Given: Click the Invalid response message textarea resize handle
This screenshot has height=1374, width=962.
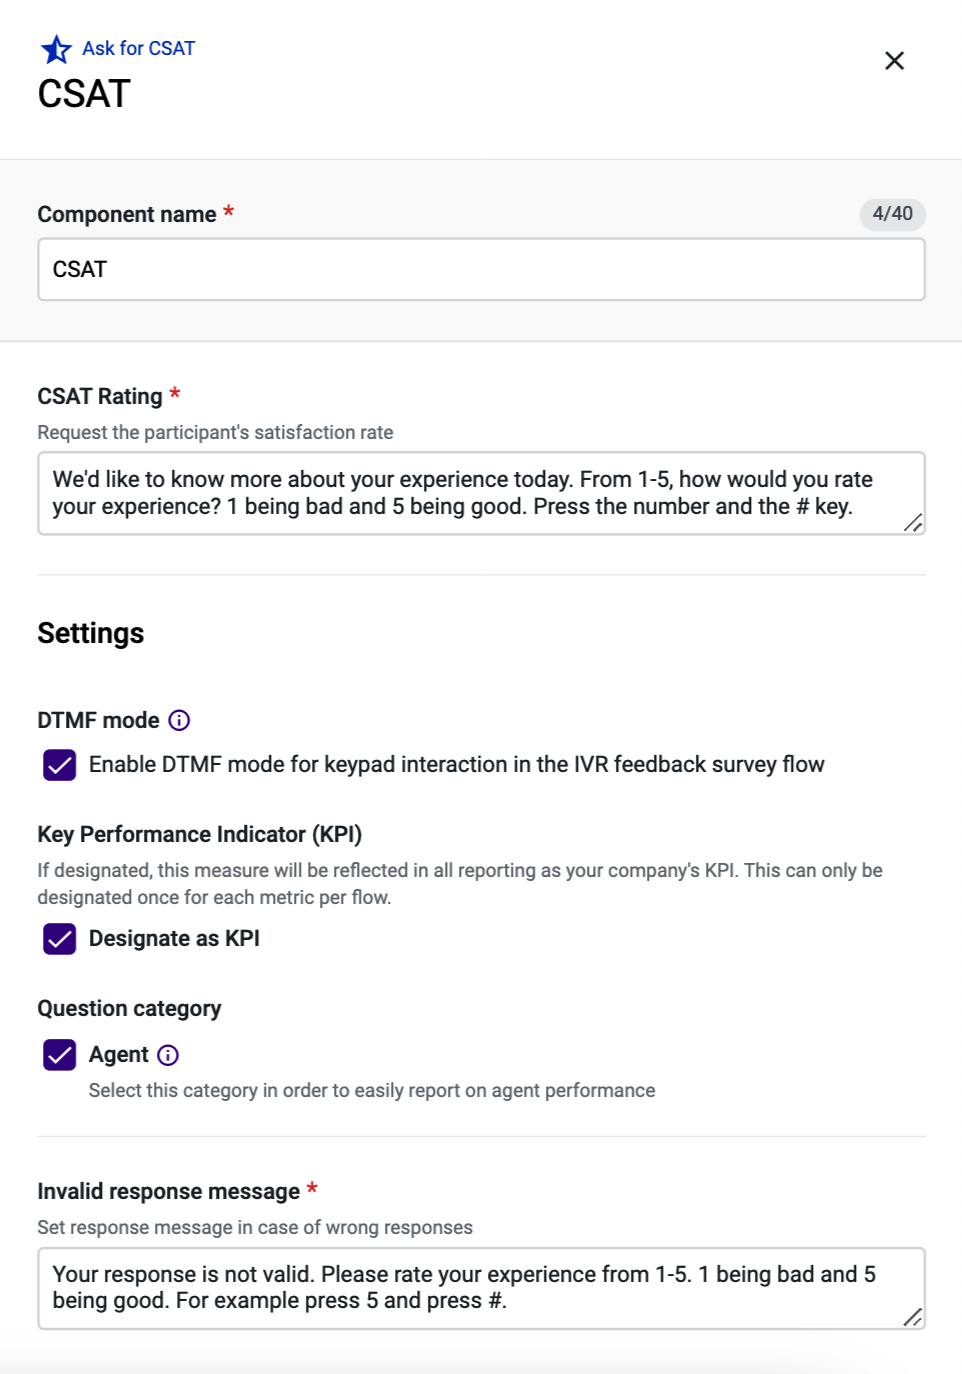Looking at the screenshot, I should 913,1317.
